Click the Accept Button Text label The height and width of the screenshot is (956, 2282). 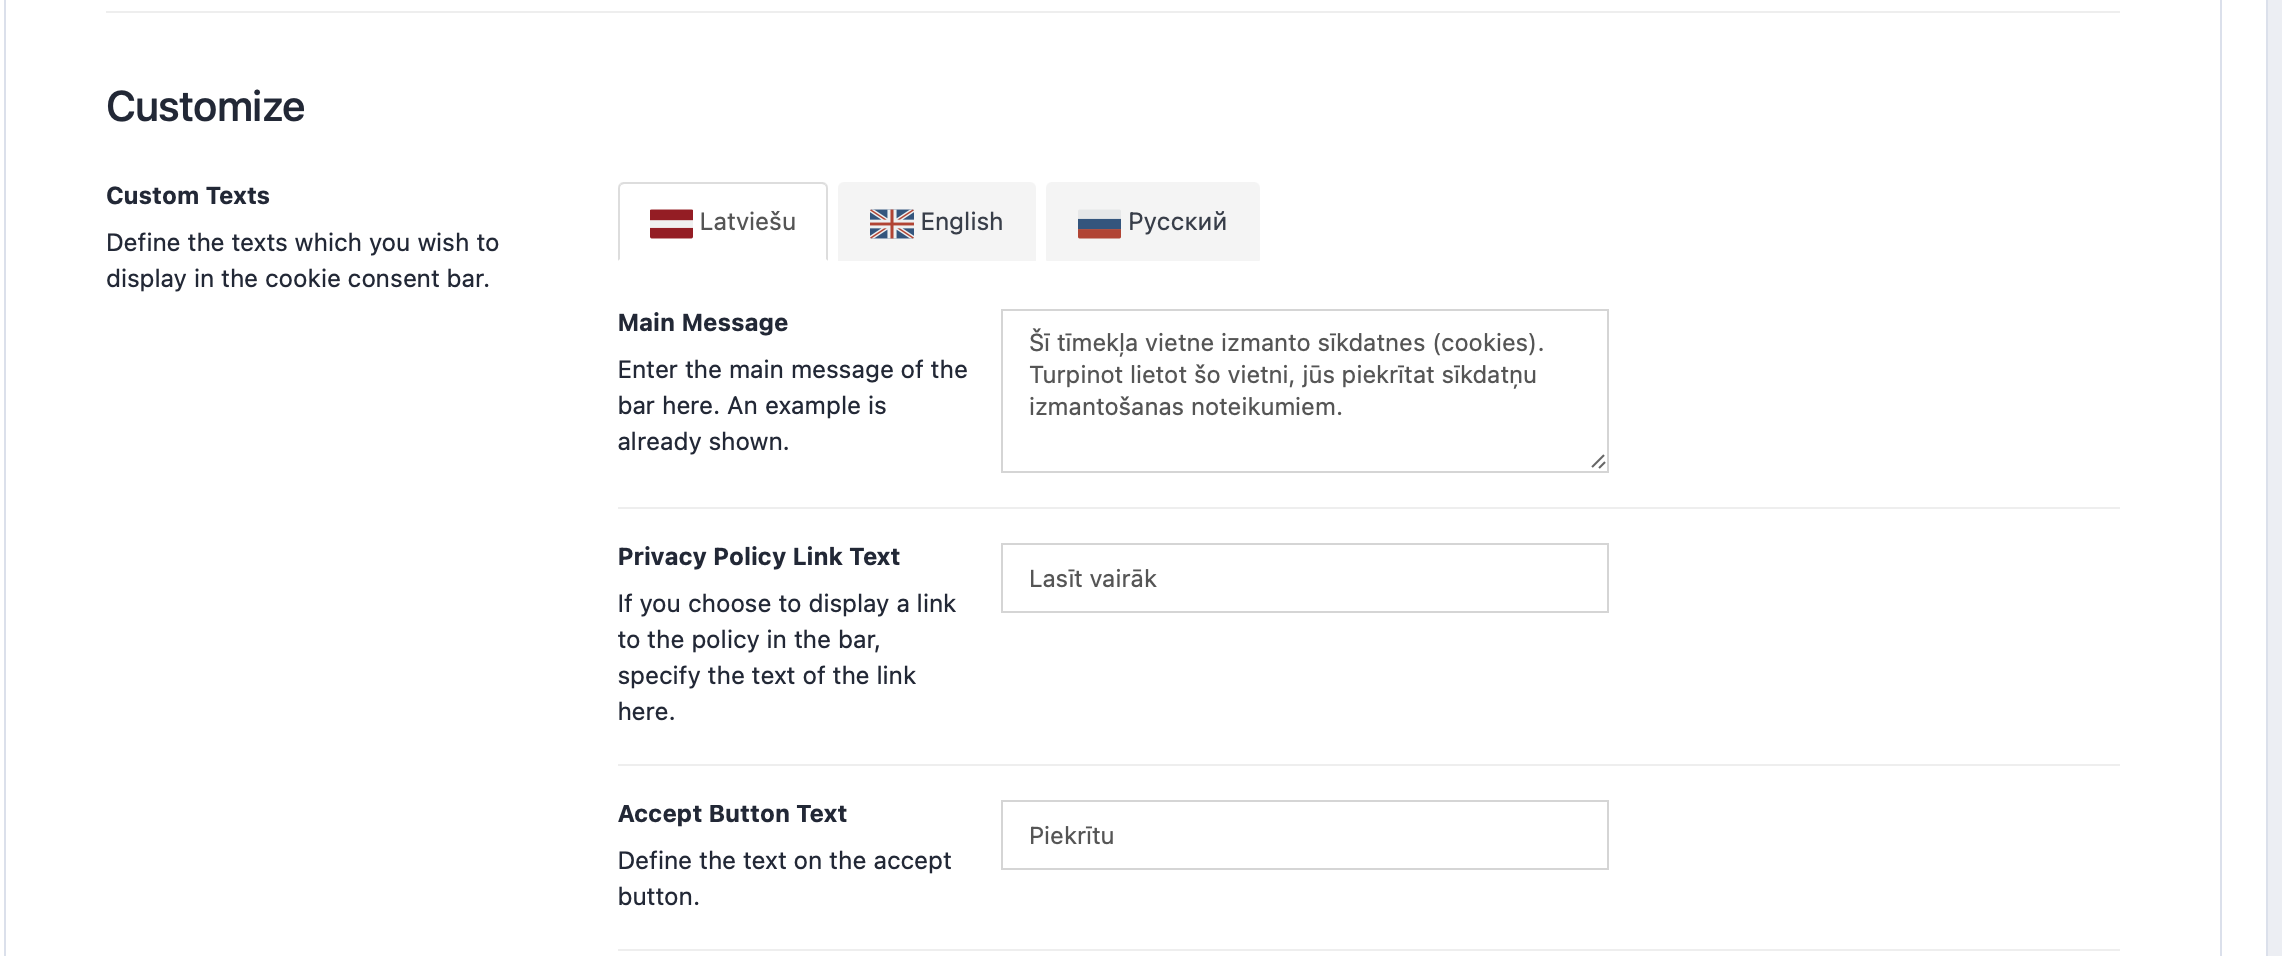732,814
